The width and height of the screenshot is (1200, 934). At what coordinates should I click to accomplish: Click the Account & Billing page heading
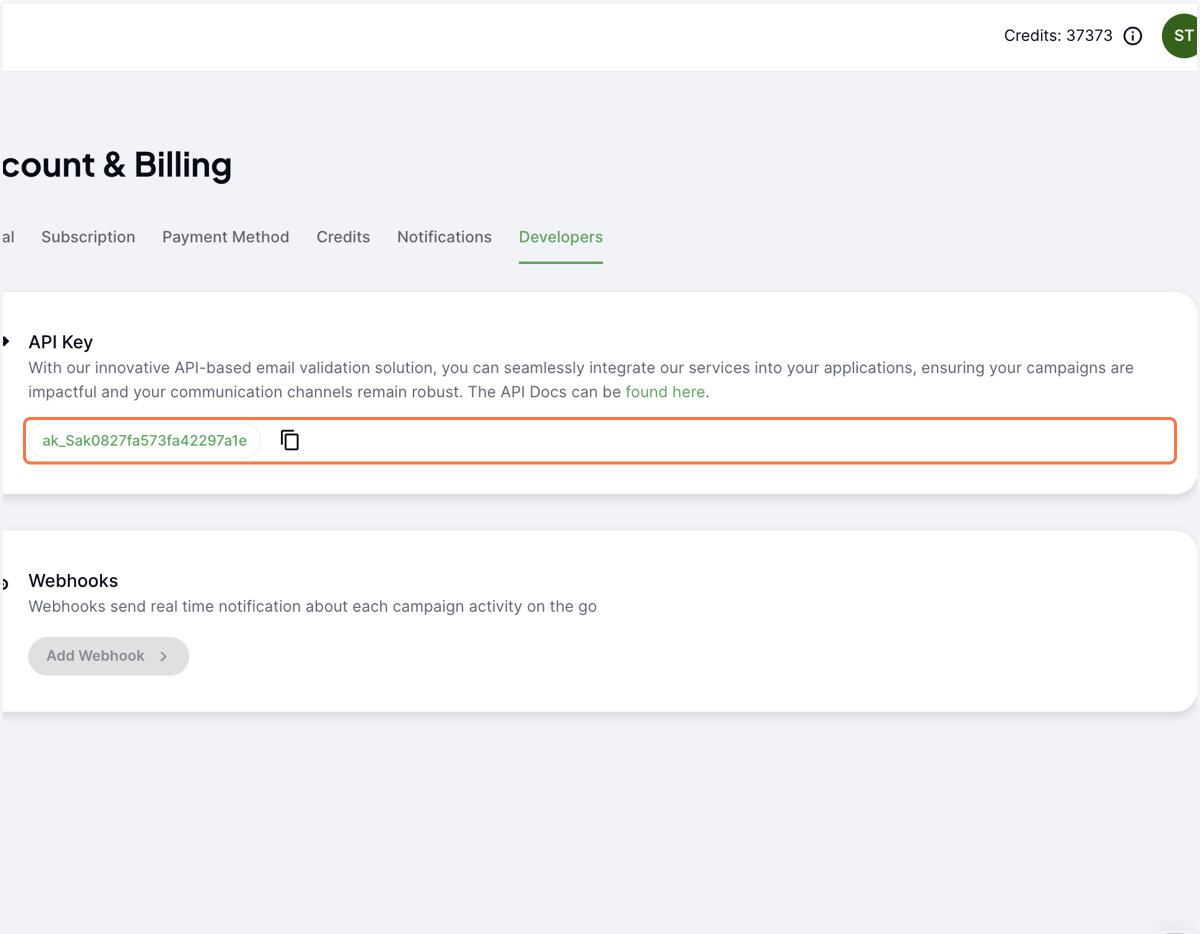point(117,165)
